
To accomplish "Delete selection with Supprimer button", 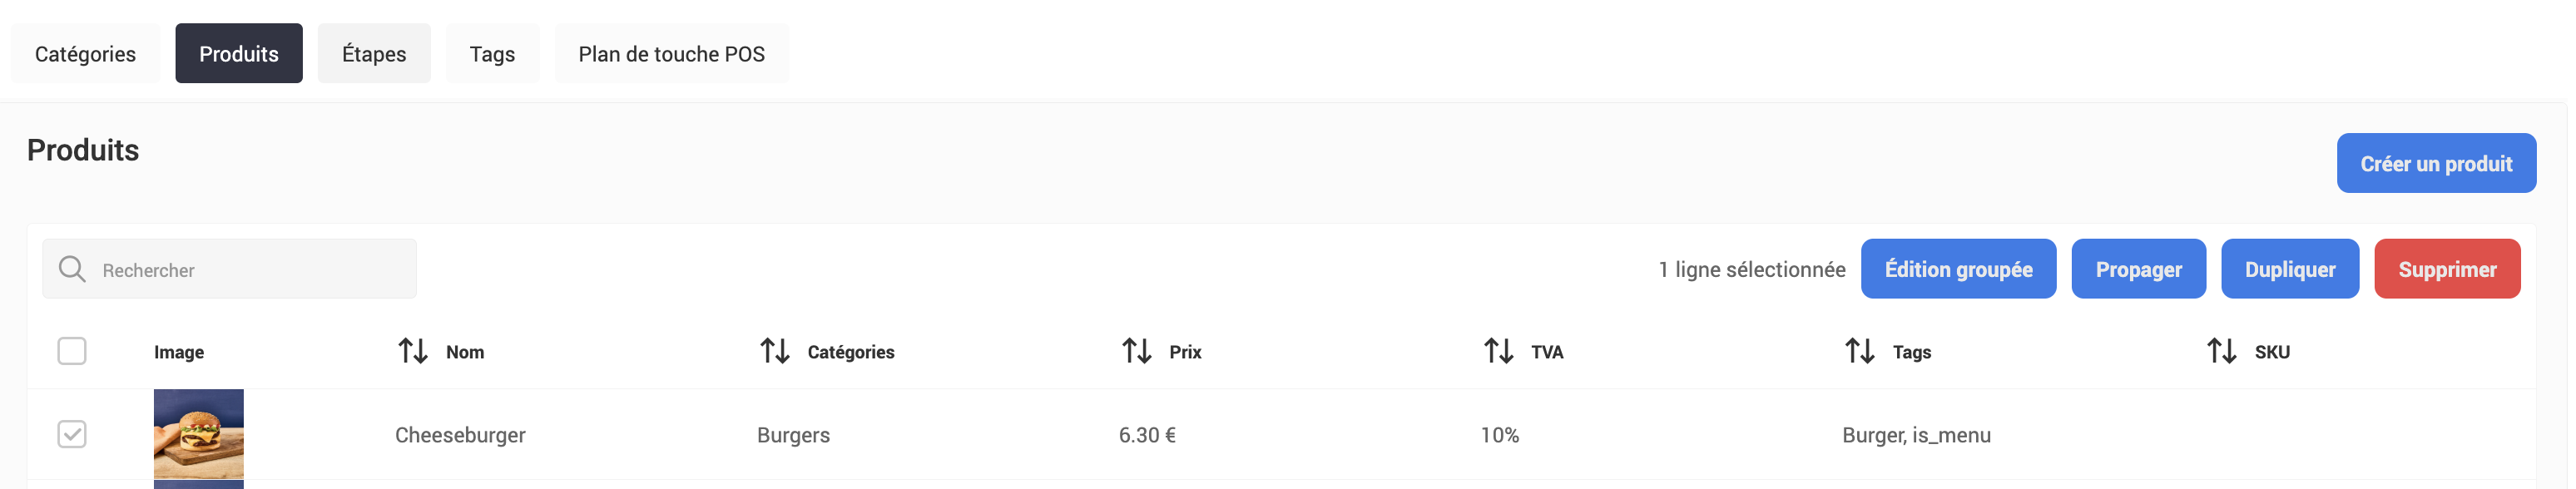I will point(2446,269).
